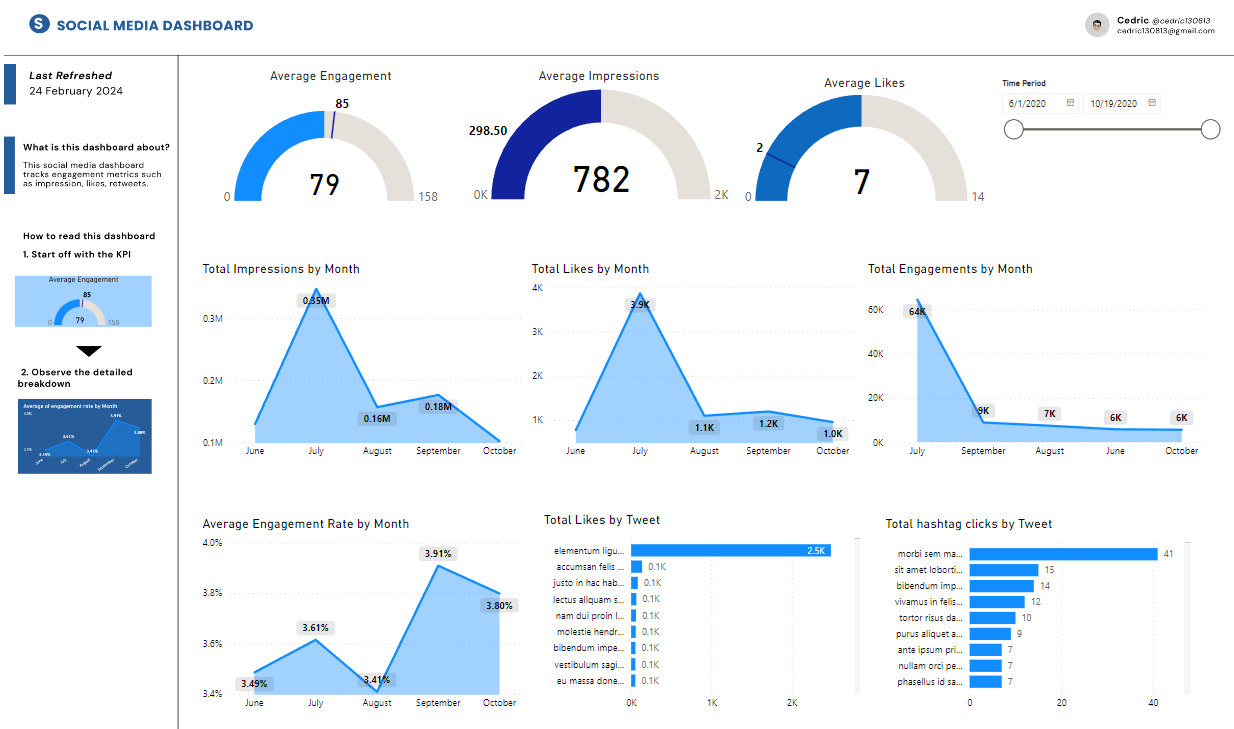This screenshot has height=729, width=1234.
Task: Click the left Time Period slider handle
Action: pyautogui.click(x=1013, y=129)
